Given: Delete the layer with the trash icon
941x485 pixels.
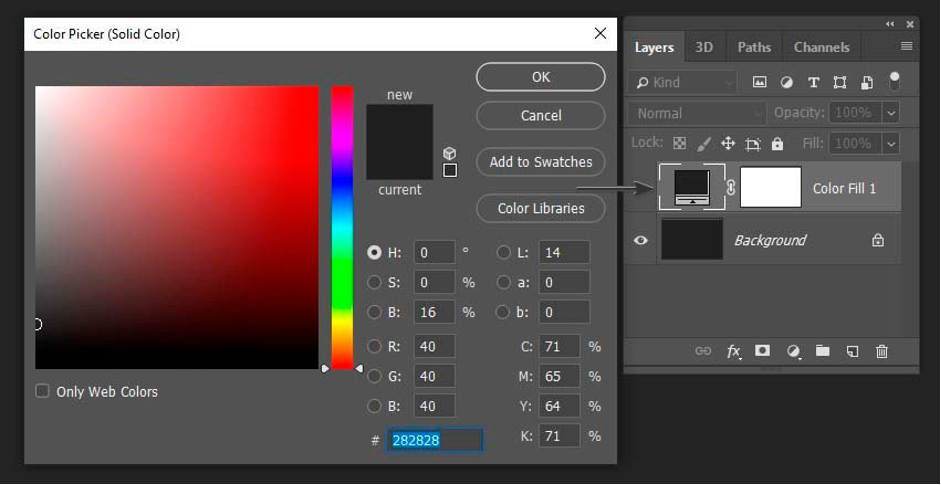Looking at the screenshot, I should pyautogui.click(x=881, y=351).
